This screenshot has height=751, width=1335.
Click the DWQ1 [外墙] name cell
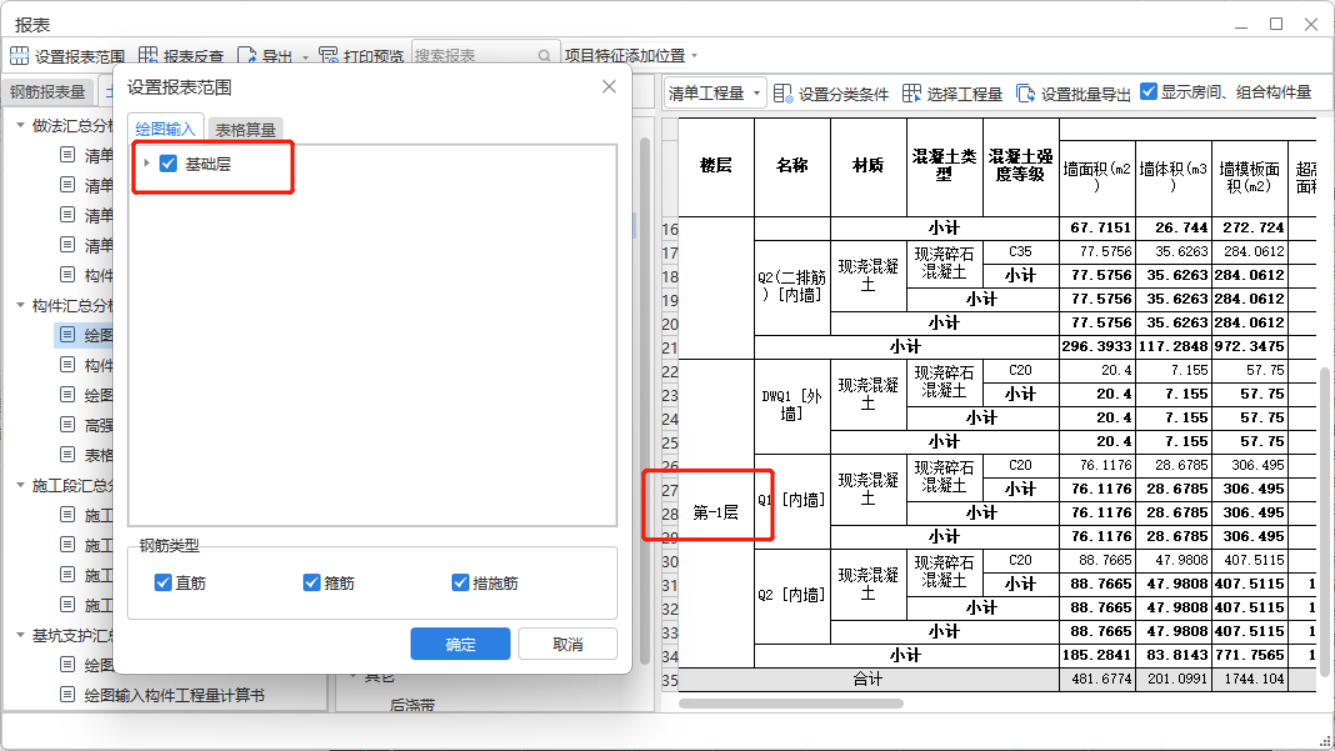pos(792,406)
